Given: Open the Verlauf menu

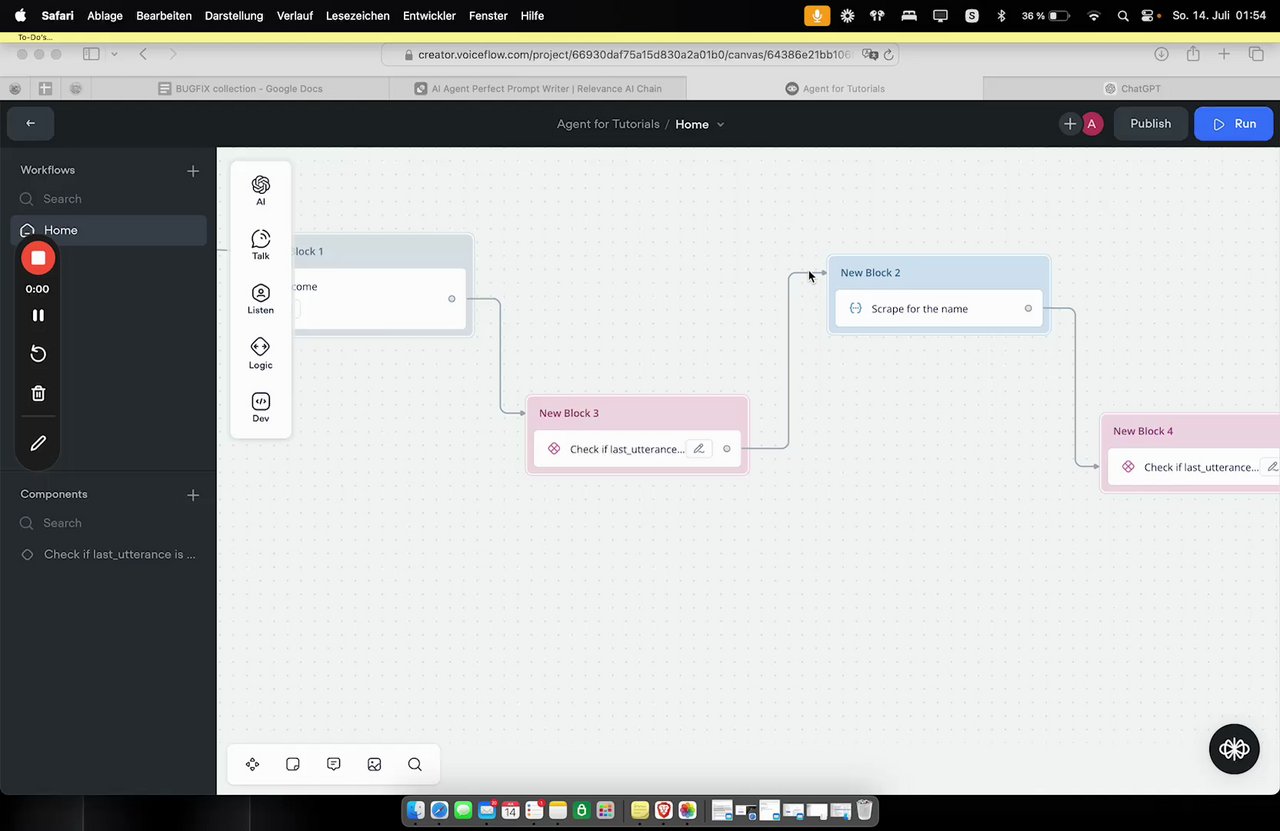Looking at the screenshot, I should (295, 16).
